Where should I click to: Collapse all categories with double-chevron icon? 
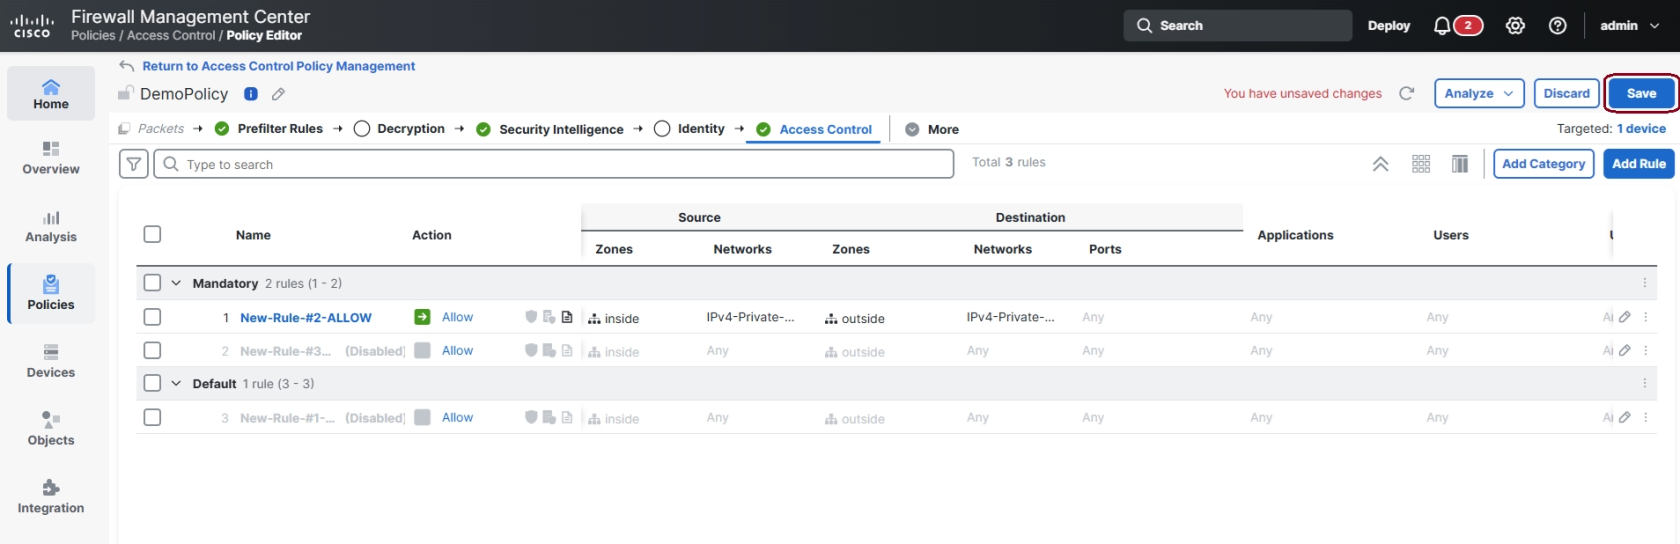1380,164
